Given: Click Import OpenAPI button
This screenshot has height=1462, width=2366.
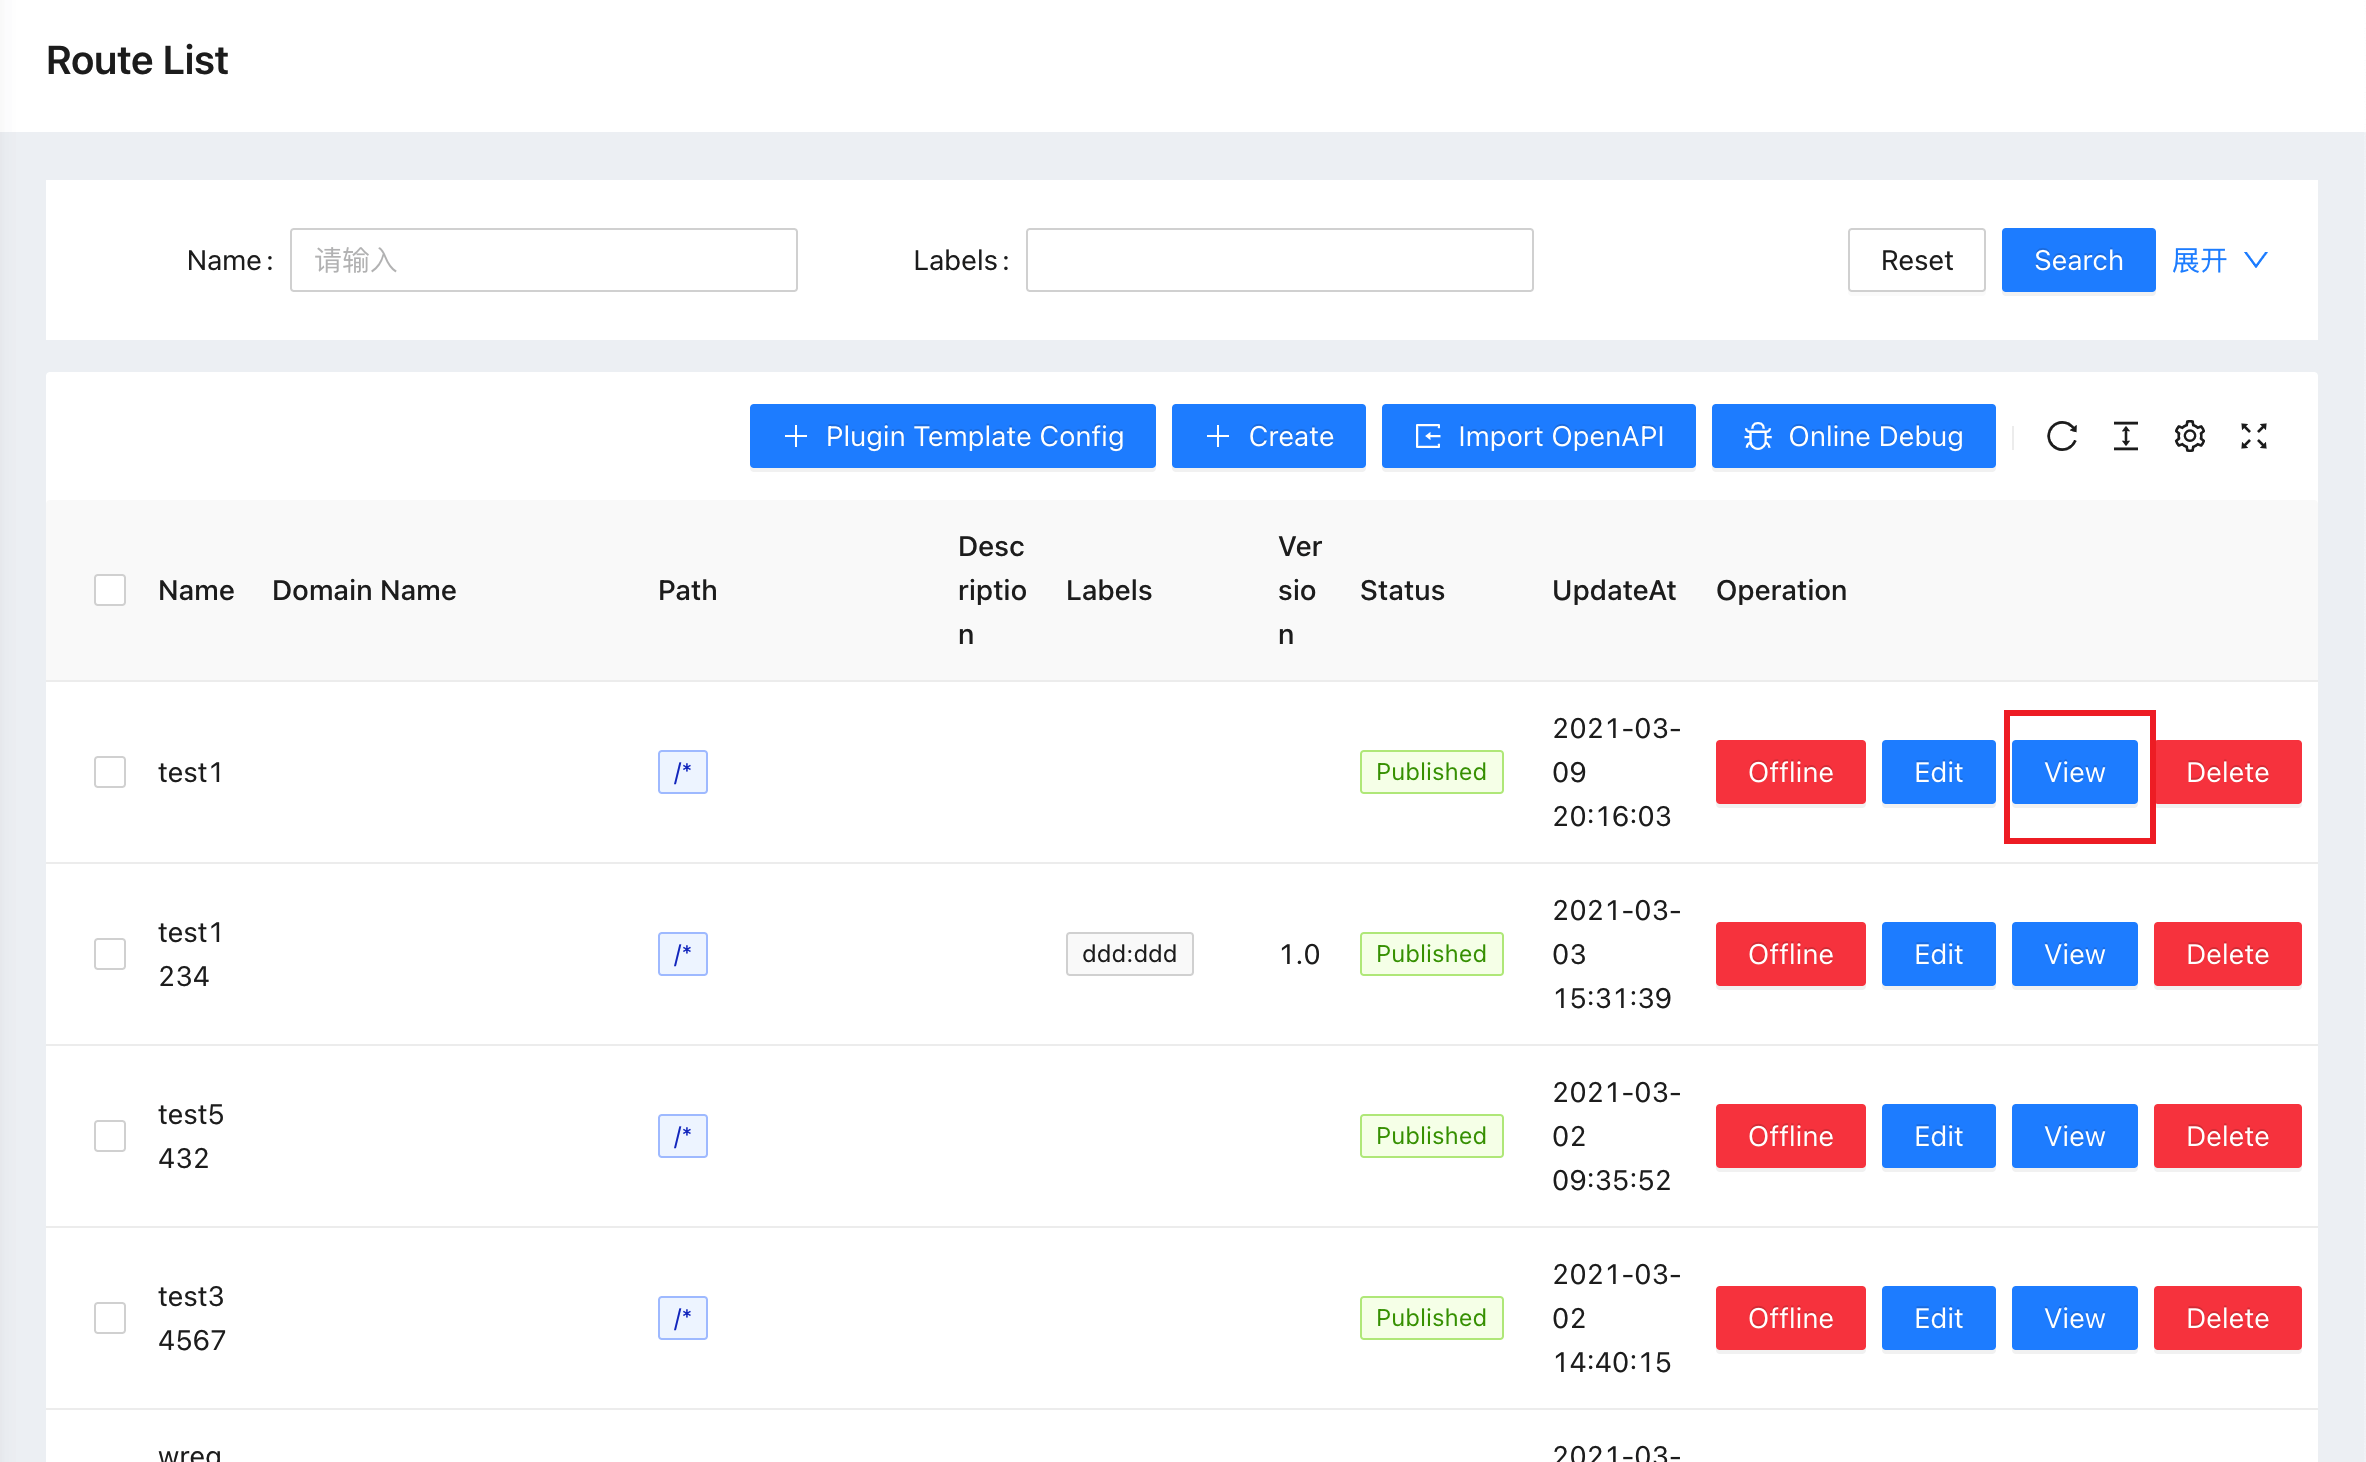Looking at the screenshot, I should [x=1538, y=436].
